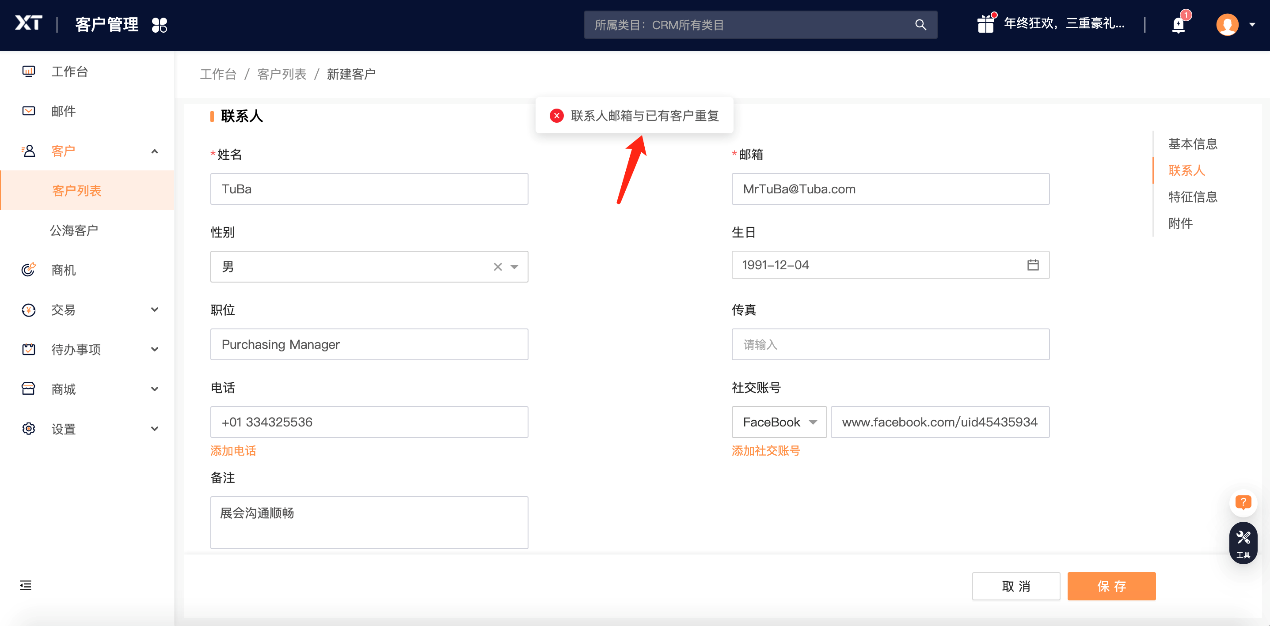Viewport: 1270px width, 626px height.
Task: Open the floating 工具 toolbox button
Action: coord(1243,542)
